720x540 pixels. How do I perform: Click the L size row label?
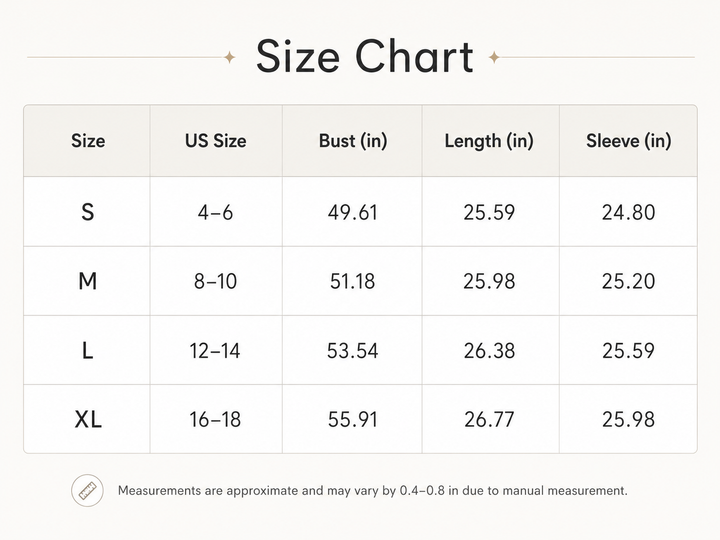point(88,351)
